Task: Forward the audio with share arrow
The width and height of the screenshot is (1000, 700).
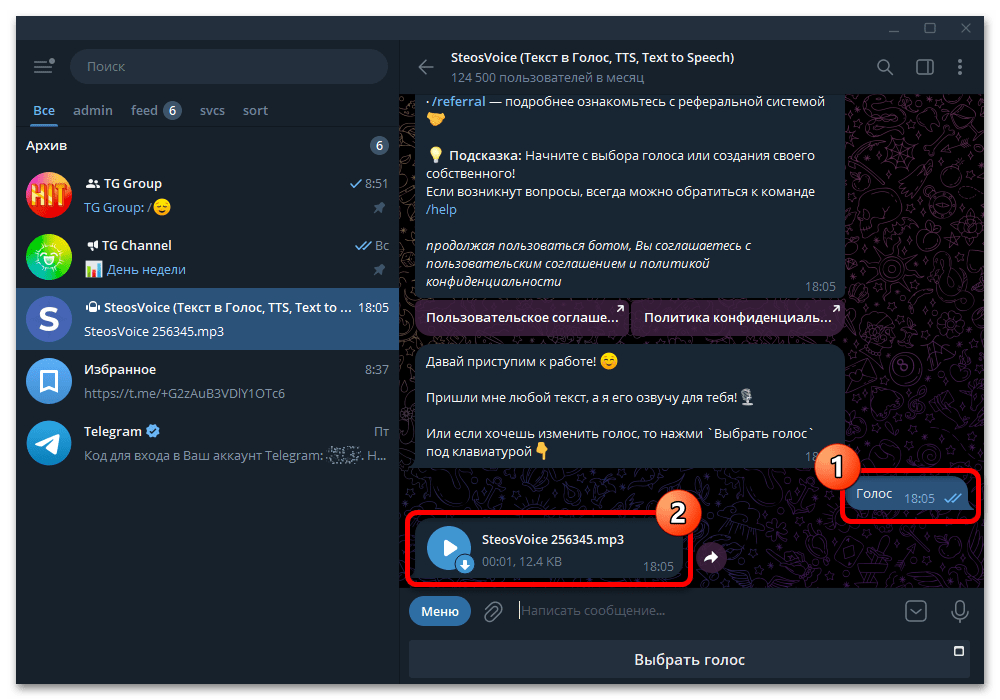Action: [x=711, y=557]
